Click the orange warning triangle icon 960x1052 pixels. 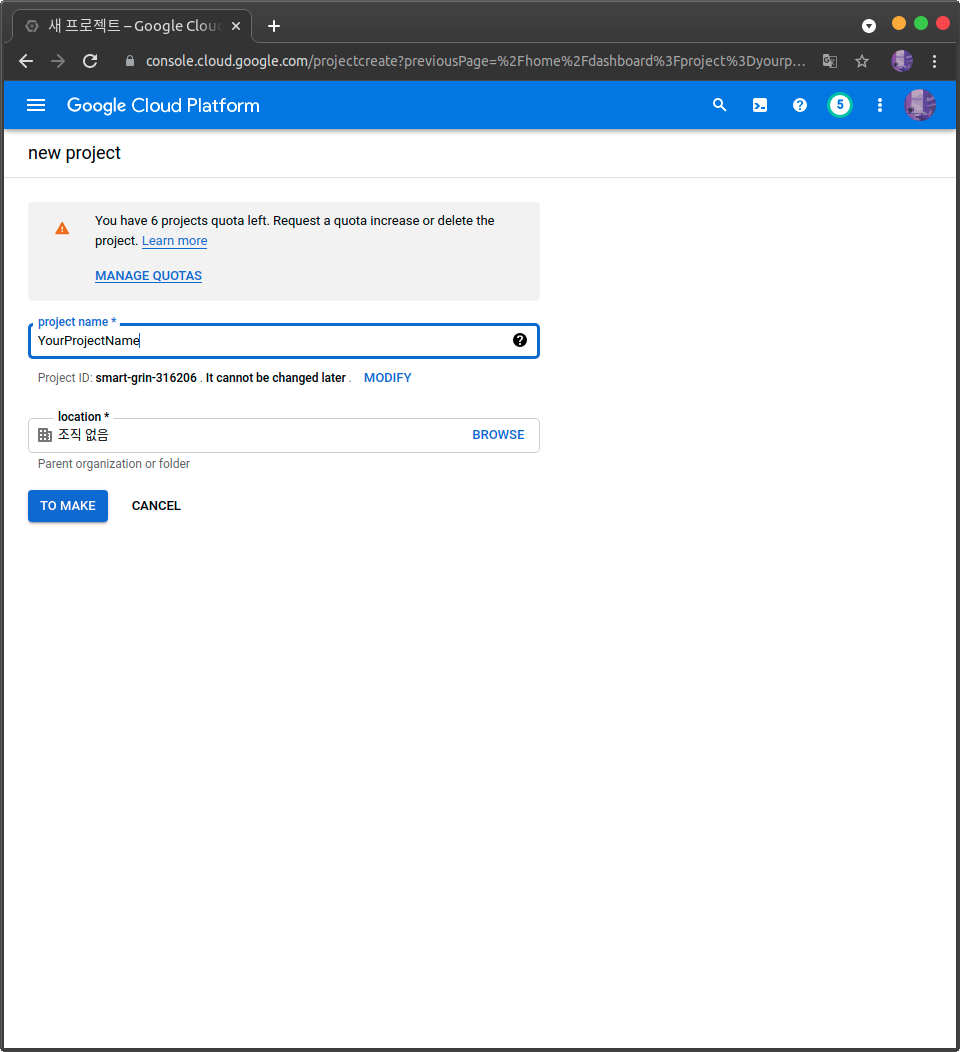pos(62,229)
